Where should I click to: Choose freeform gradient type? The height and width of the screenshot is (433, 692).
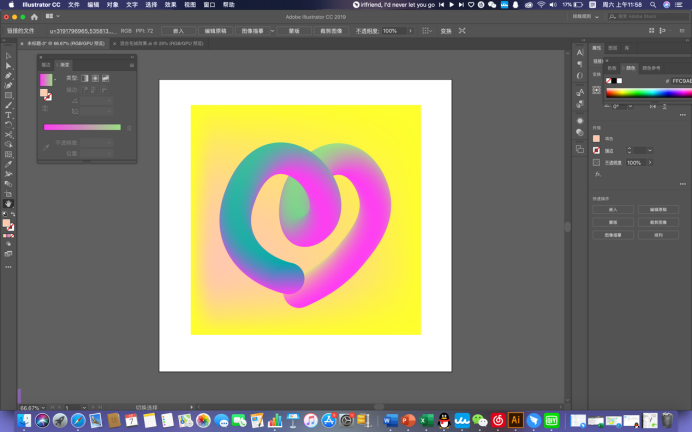point(105,78)
